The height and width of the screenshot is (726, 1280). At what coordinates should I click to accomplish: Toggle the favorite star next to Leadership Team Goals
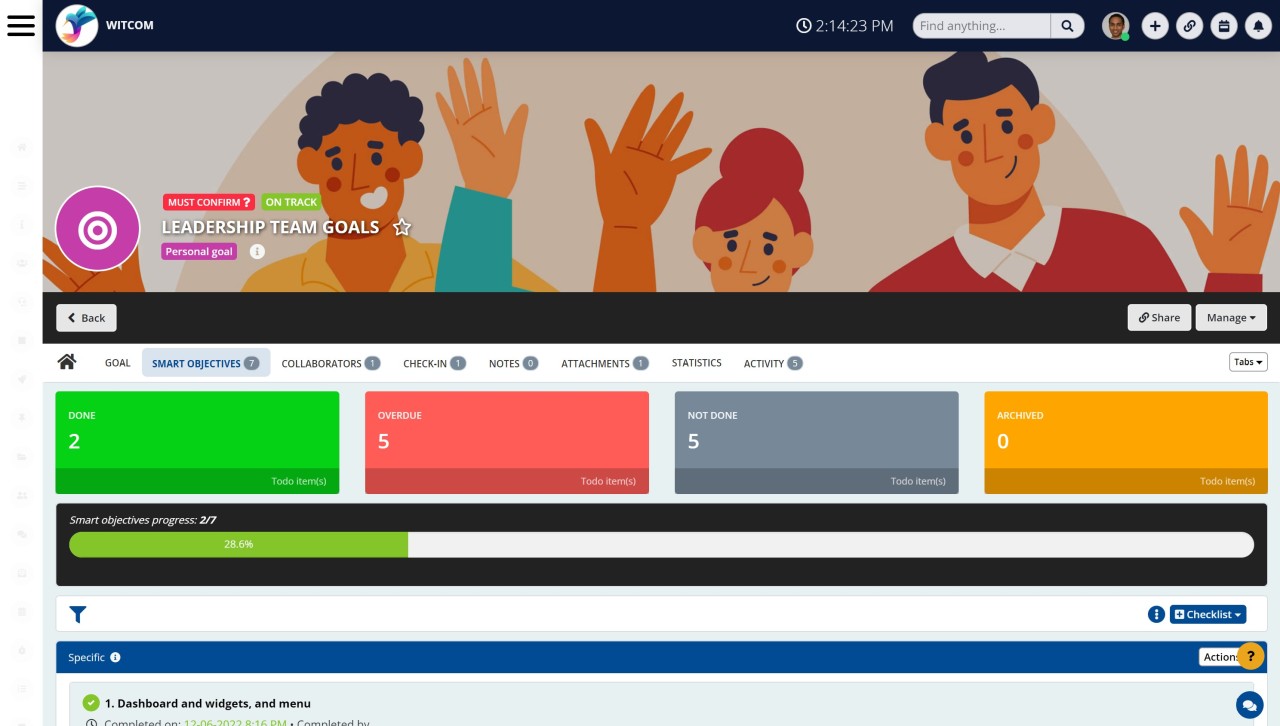[401, 227]
